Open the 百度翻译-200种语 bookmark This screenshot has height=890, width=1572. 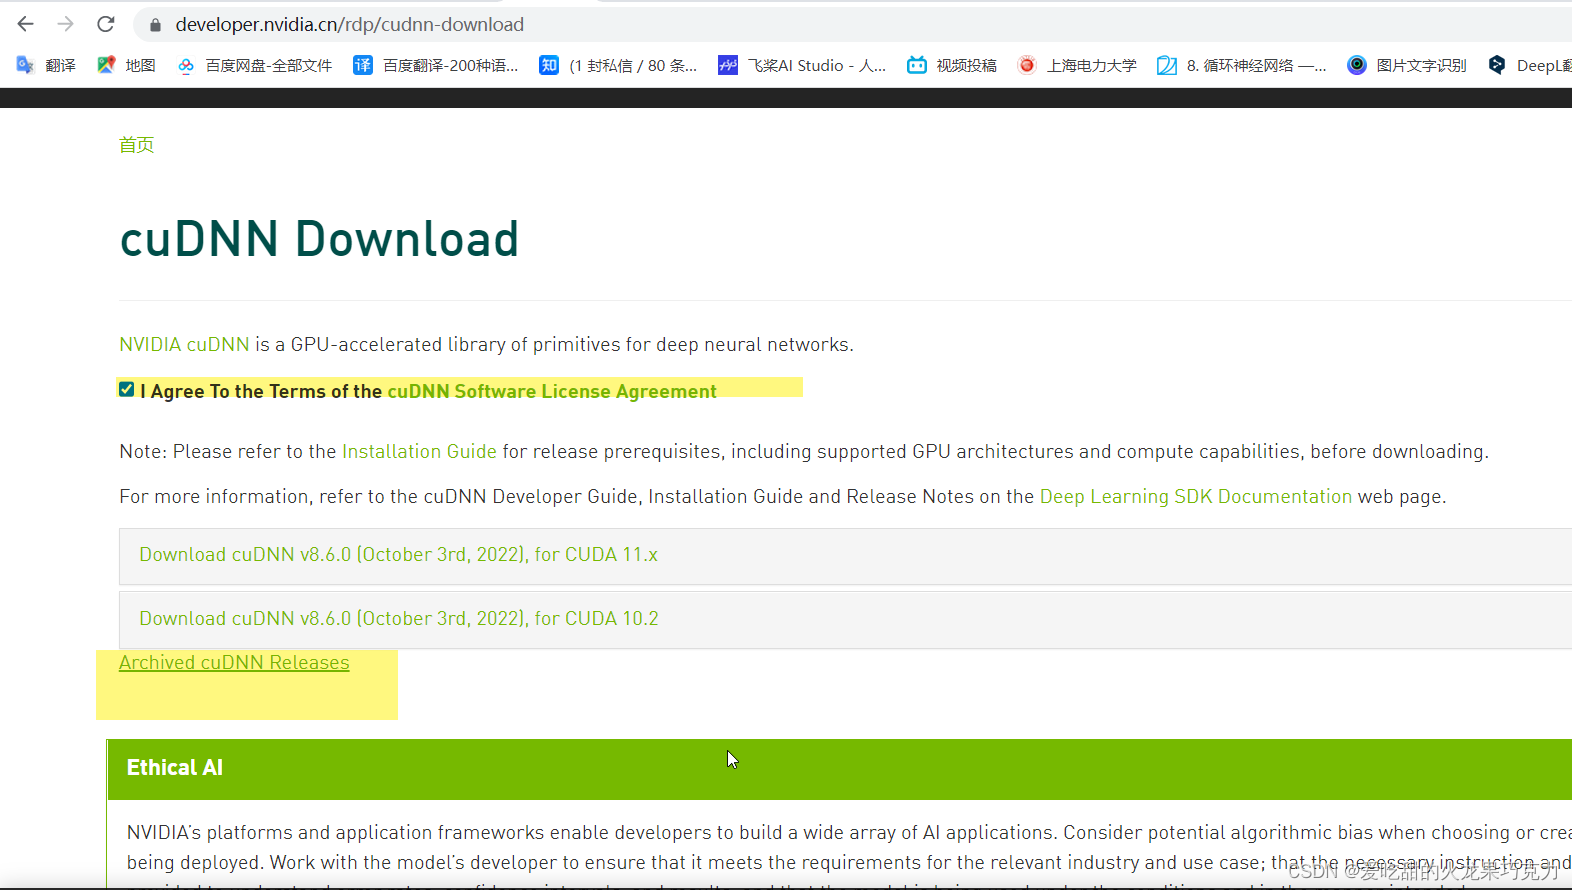click(x=436, y=65)
